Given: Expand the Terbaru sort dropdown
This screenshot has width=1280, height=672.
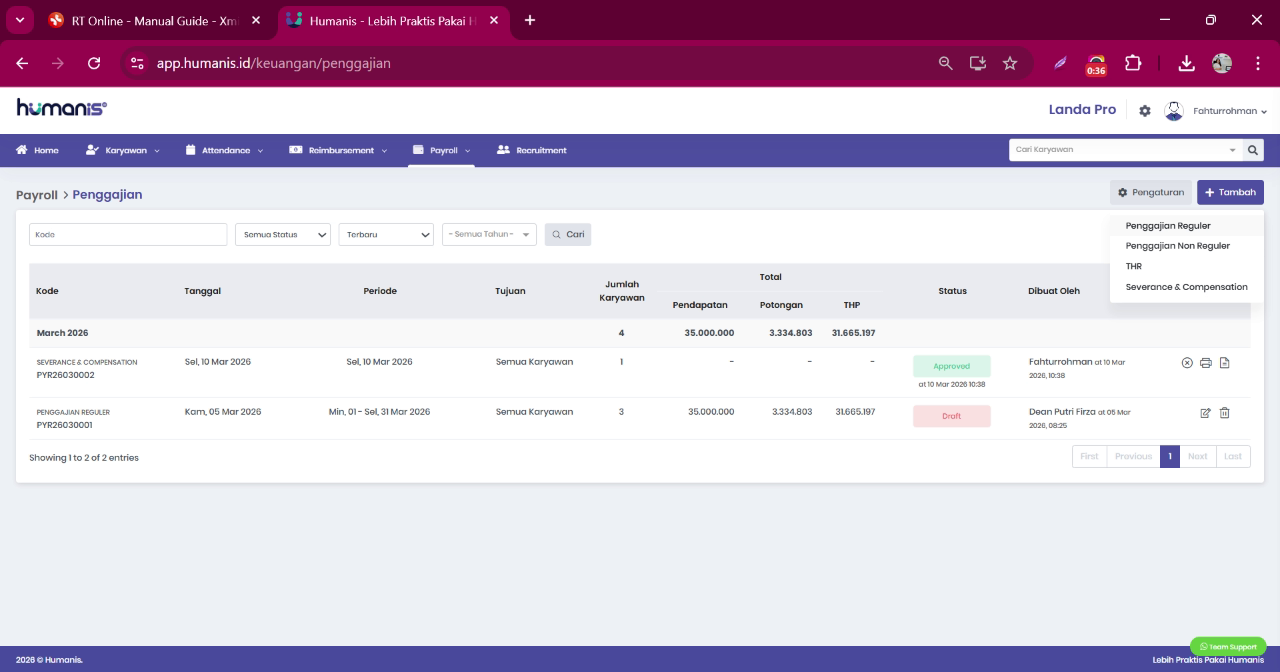Looking at the screenshot, I should pyautogui.click(x=386, y=234).
